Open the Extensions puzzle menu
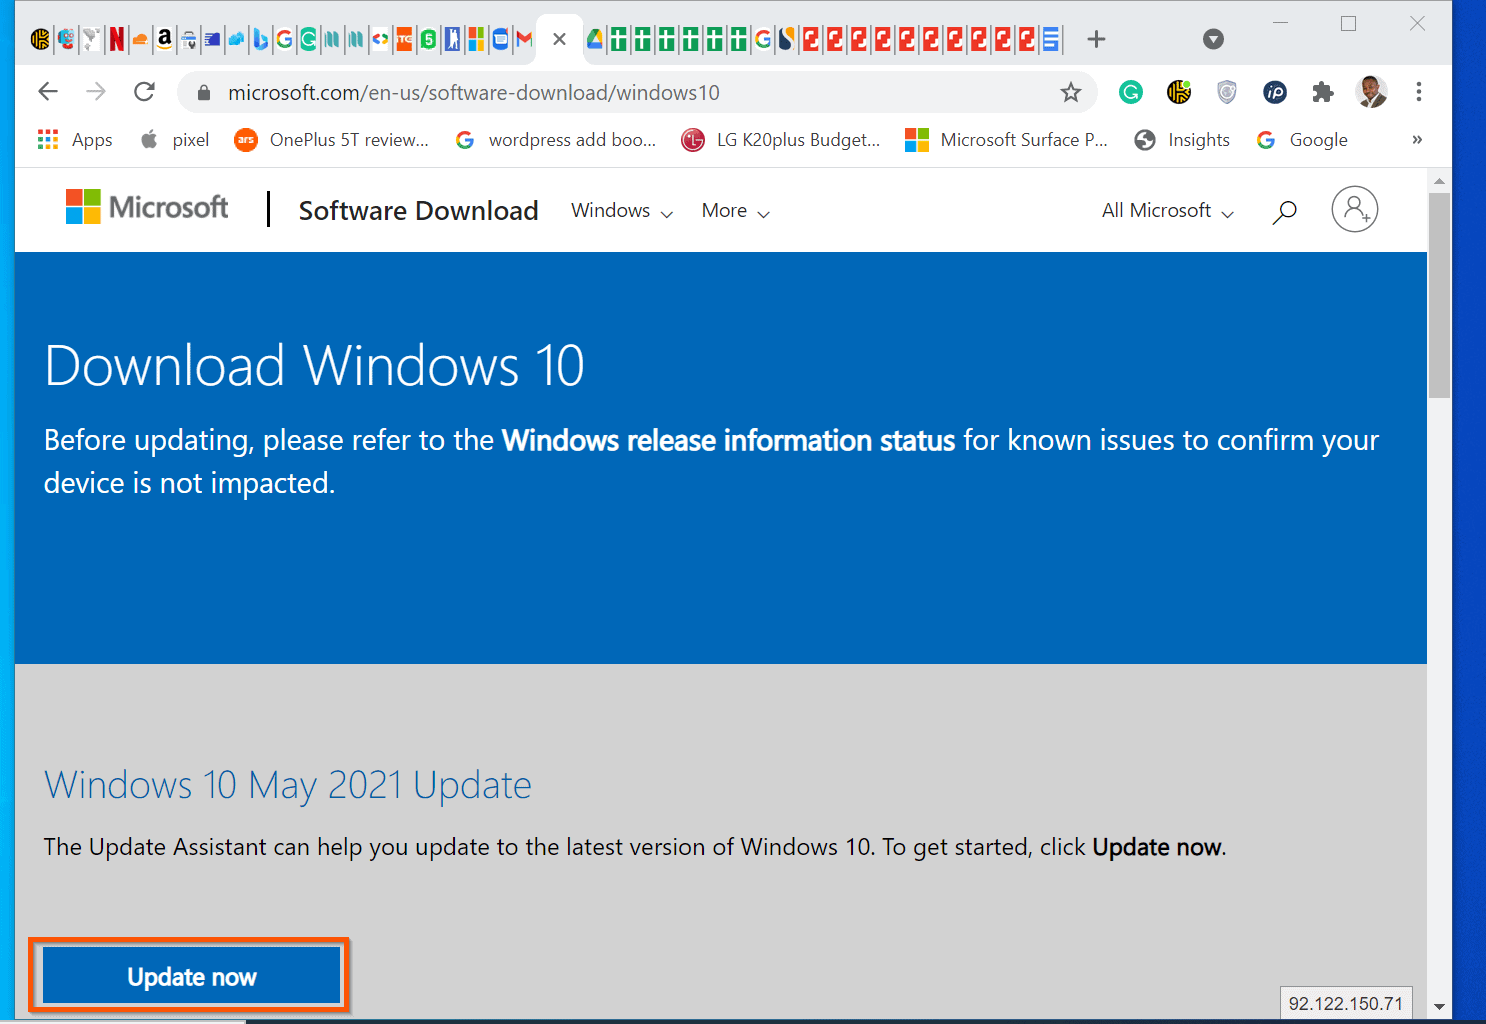Image resolution: width=1486 pixels, height=1024 pixels. (1323, 92)
